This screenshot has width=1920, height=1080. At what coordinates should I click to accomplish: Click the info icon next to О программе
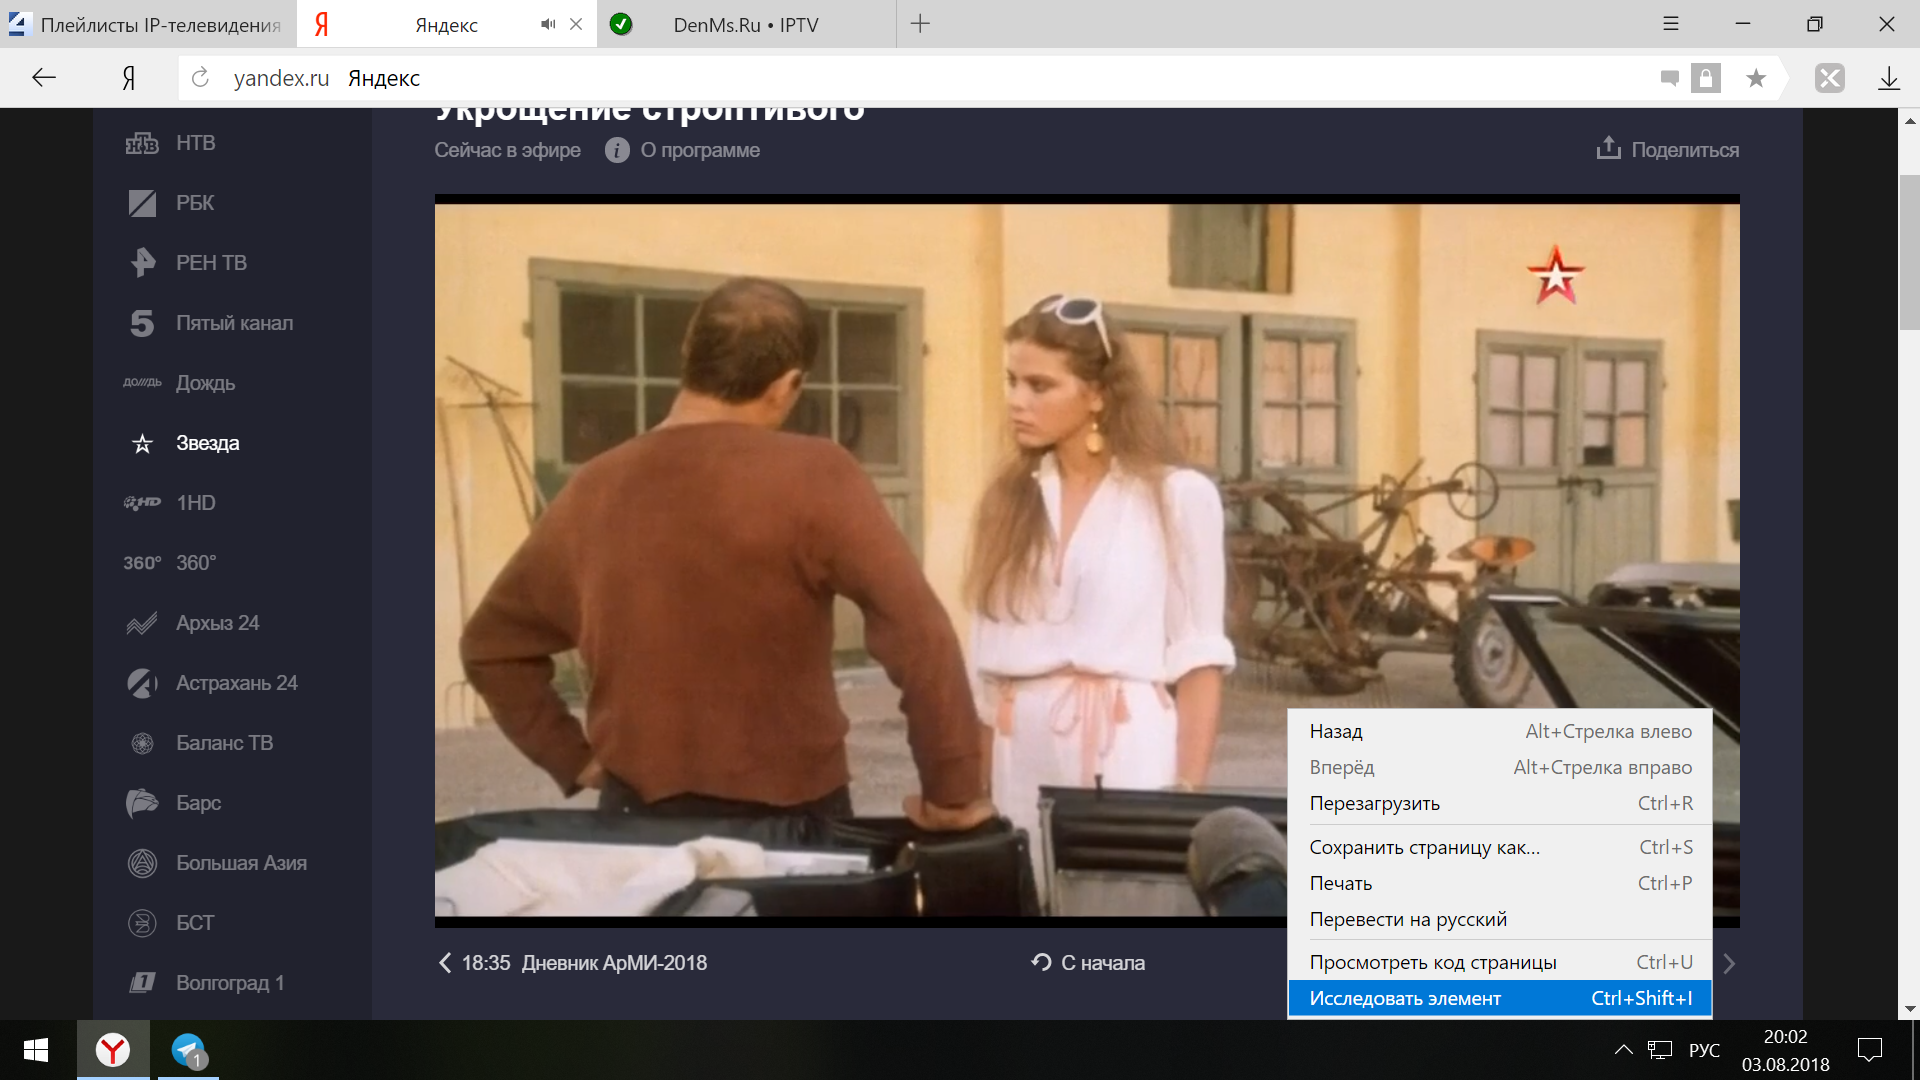[617, 150]
